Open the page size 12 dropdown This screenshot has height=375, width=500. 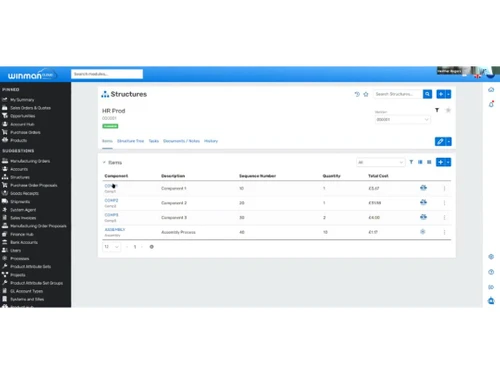click(111, 247)
